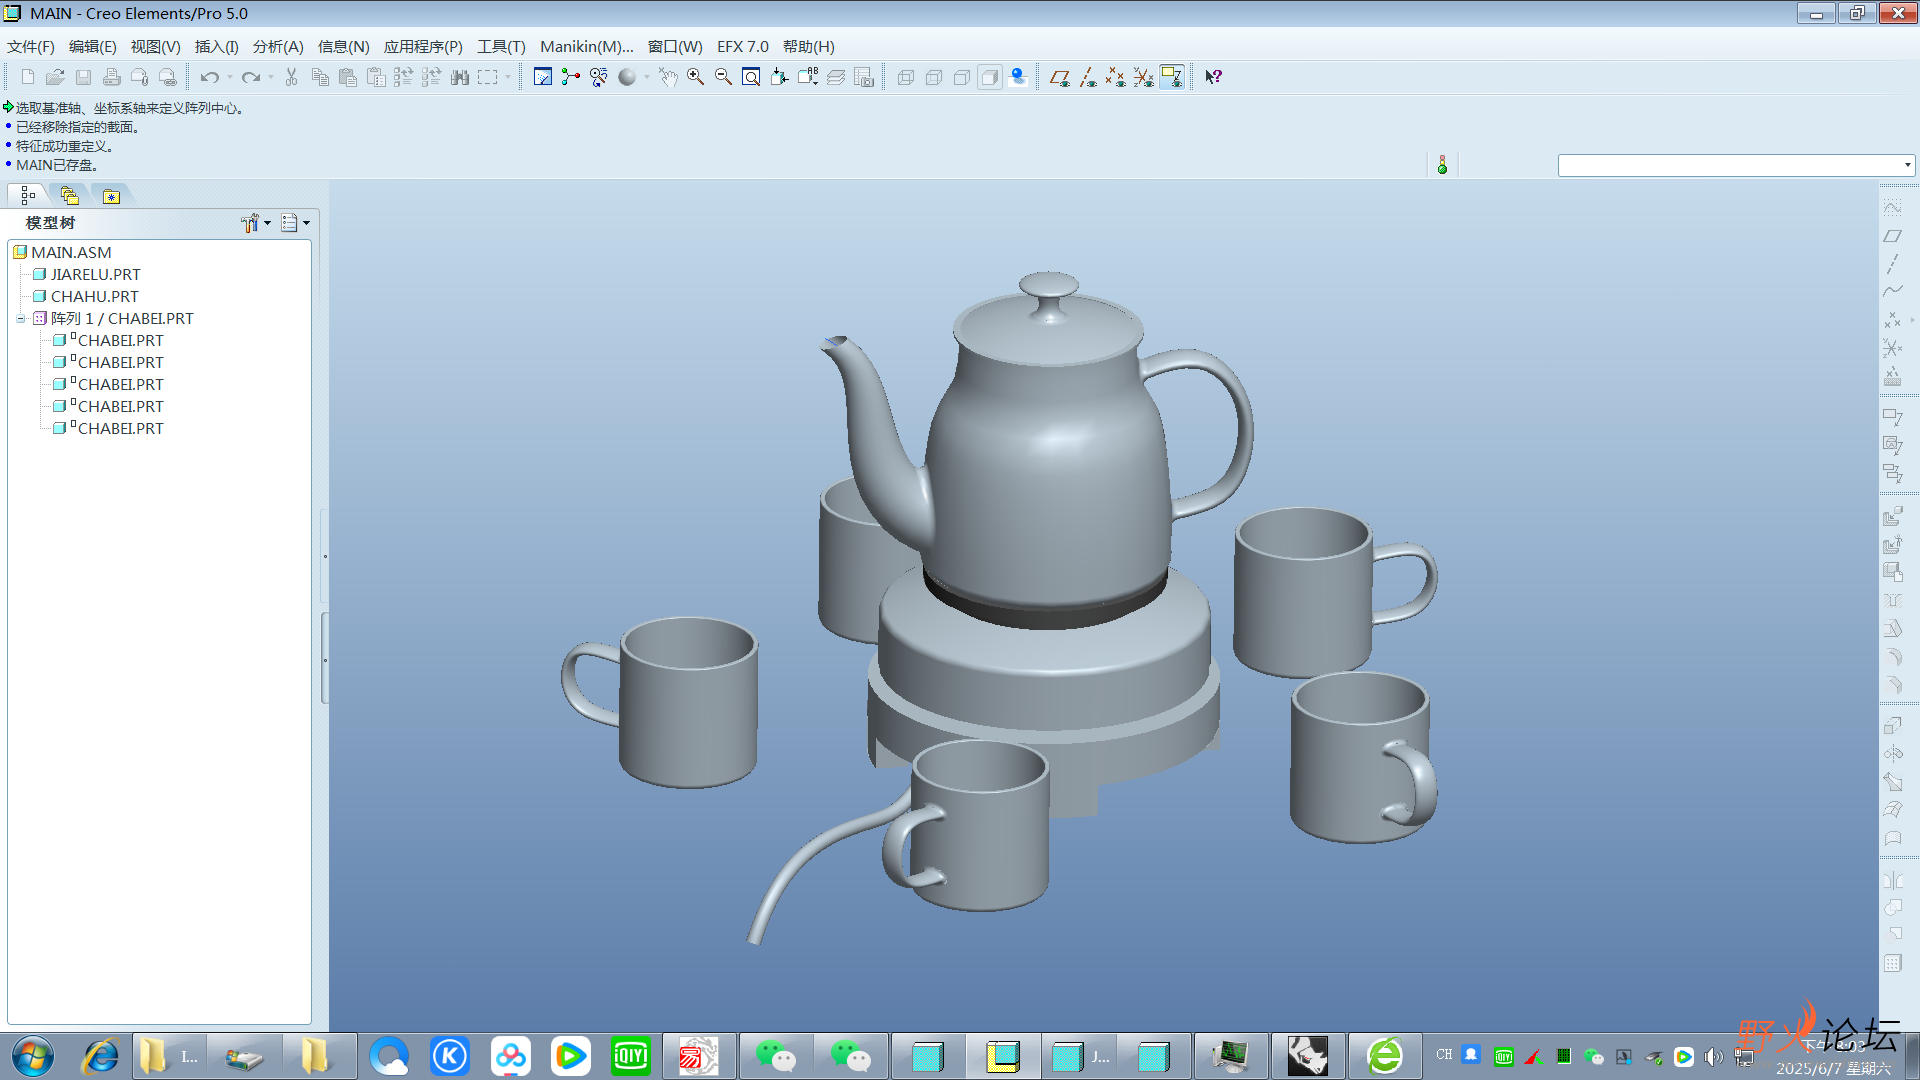Image resolution: width=1920 pixels, height=1080 pixels.
Task: Refit the model to the screen
Action: pos(752,77)
